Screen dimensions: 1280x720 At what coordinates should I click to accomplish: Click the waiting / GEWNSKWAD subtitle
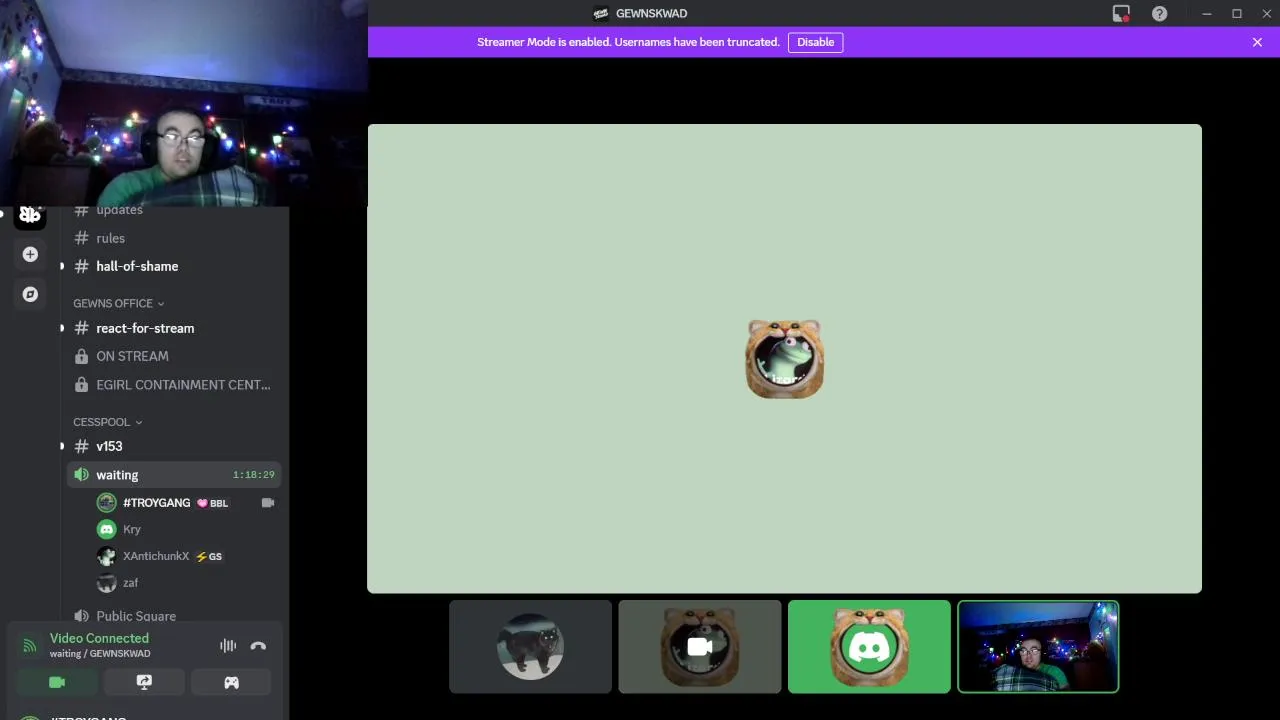(x=100, y=654)
